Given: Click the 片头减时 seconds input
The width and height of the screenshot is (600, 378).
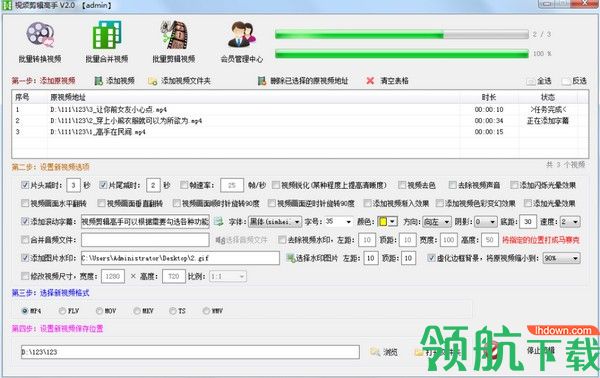Looking at the screenshot, I should (x=73, y=186).
